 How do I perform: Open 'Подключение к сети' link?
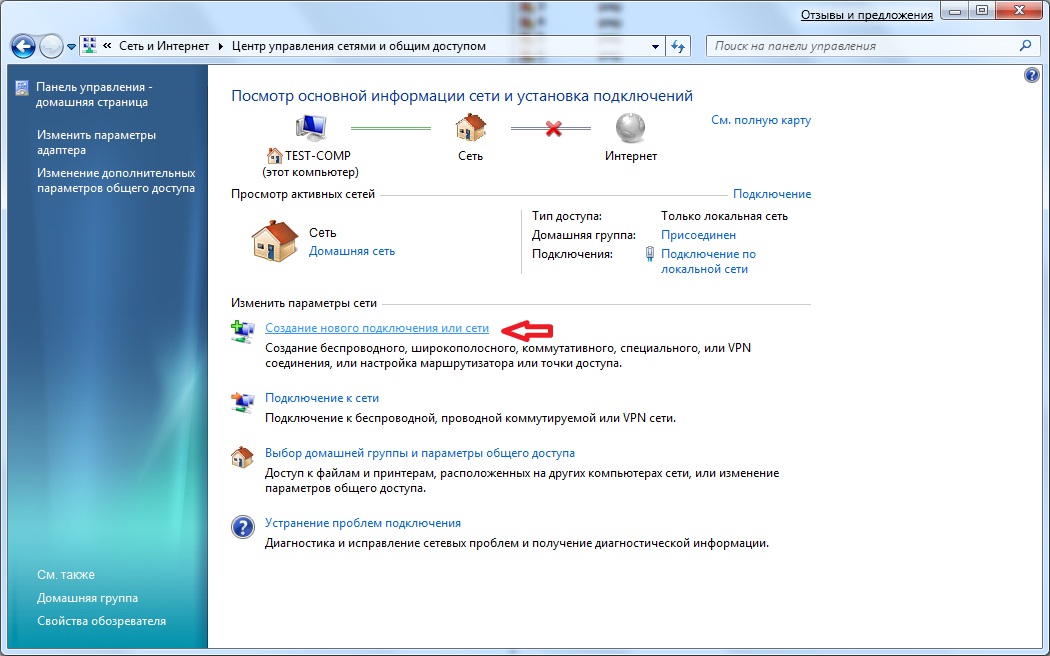tap(322, 398)
